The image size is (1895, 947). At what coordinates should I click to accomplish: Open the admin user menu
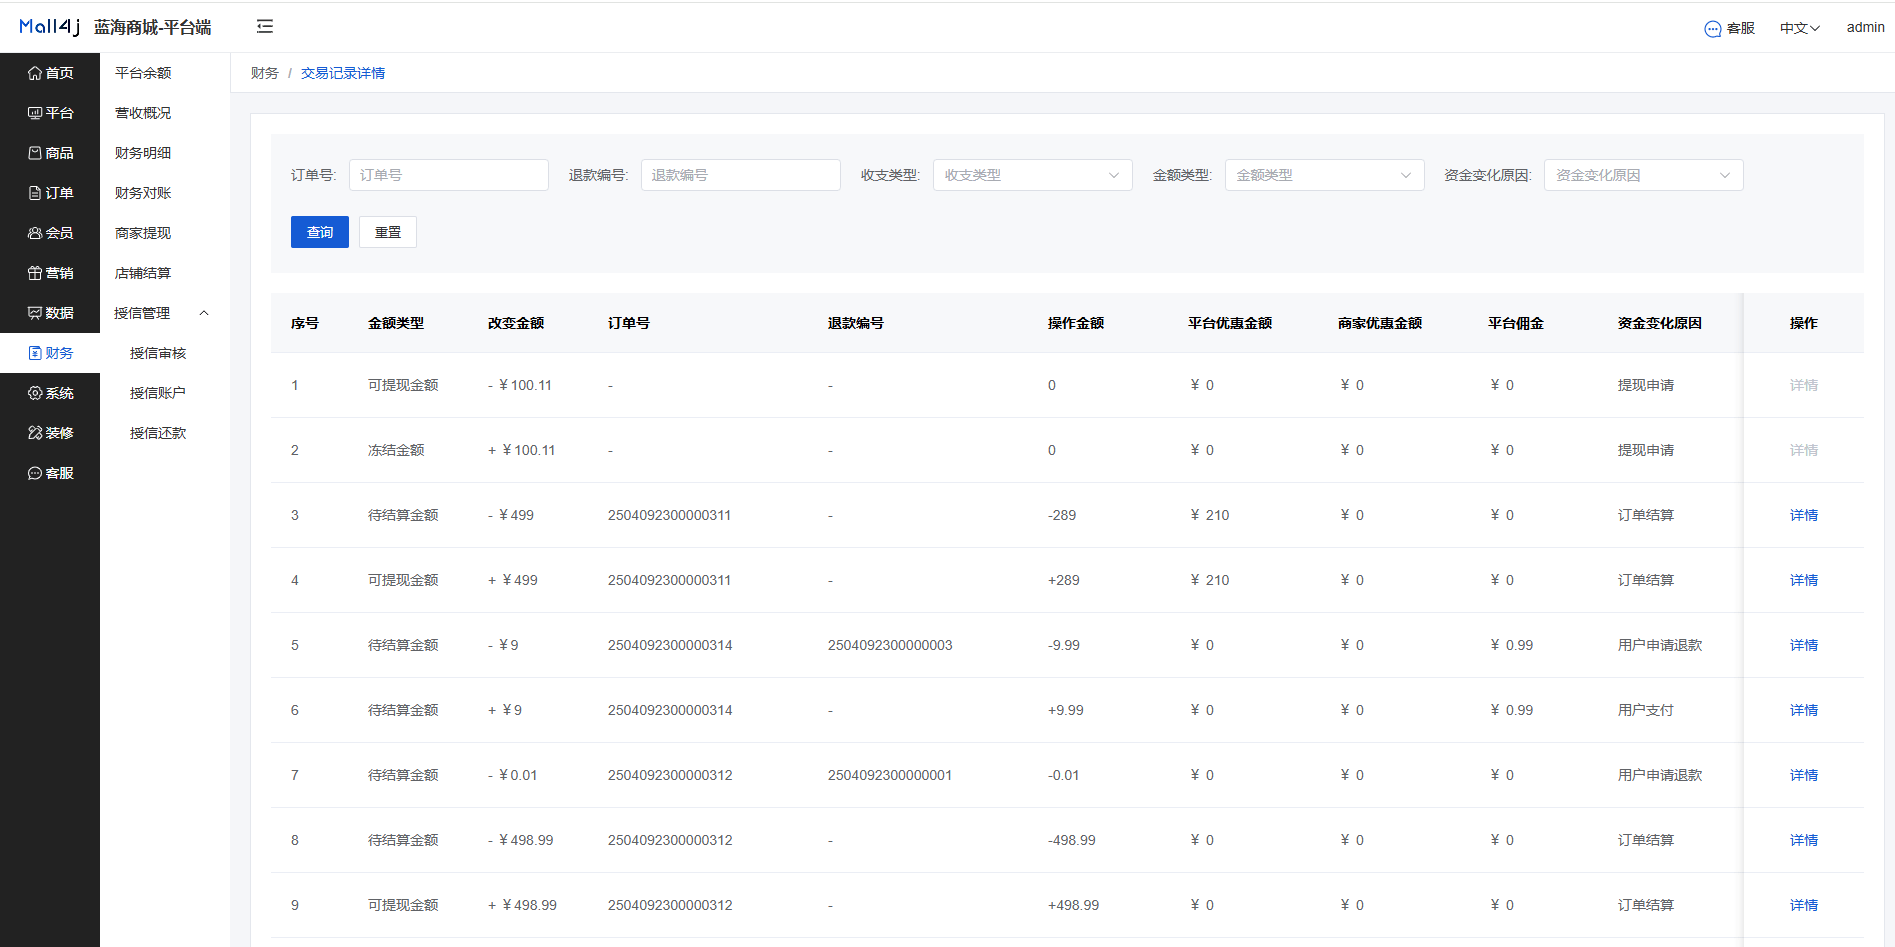[x=1865, y=27]
